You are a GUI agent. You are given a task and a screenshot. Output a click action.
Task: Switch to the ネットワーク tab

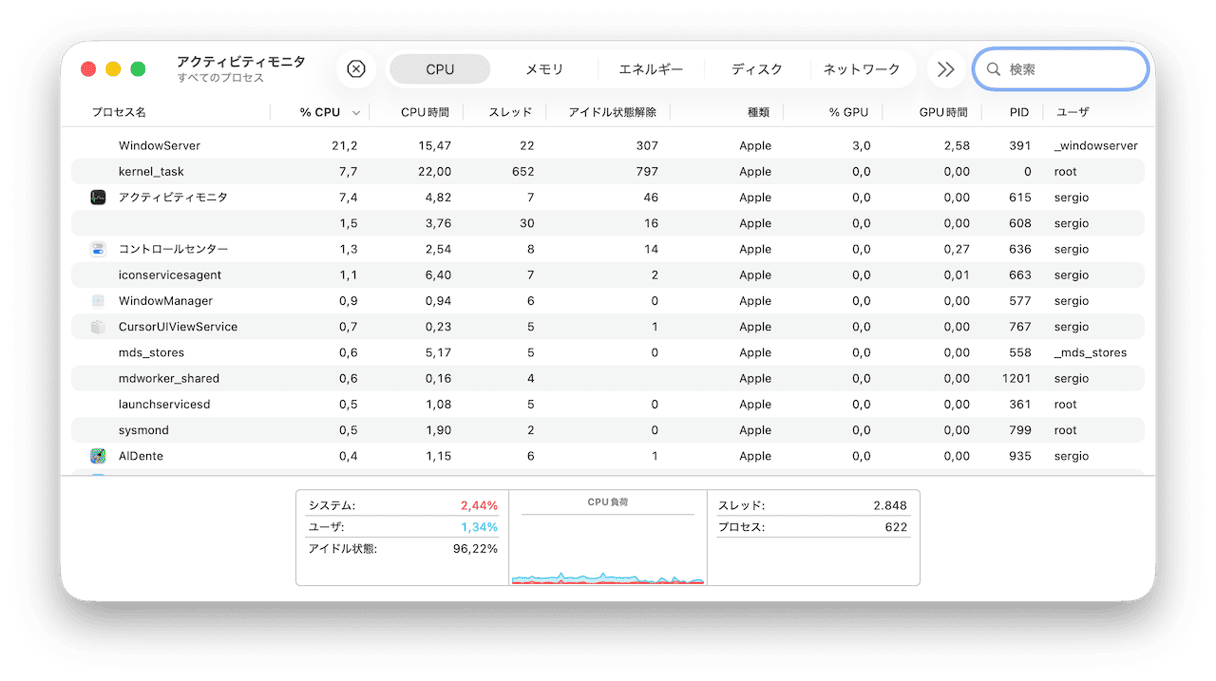(x=861, y=70)
